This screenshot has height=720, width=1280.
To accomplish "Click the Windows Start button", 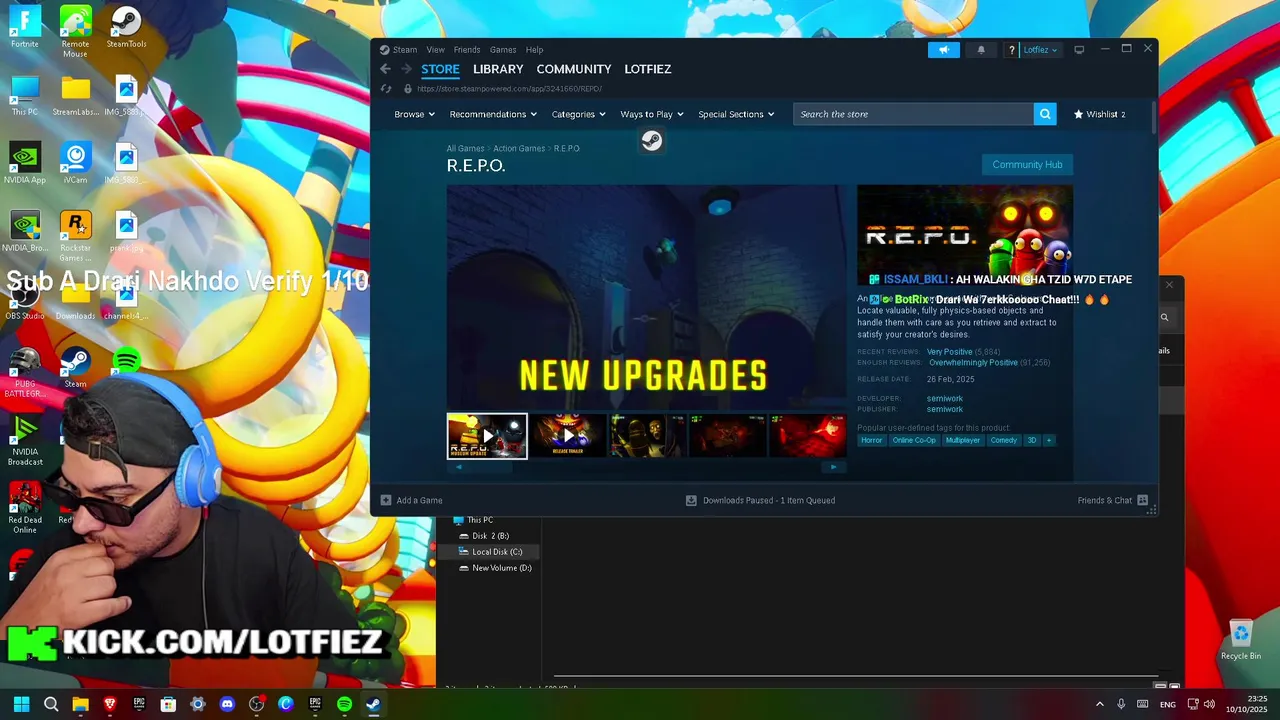I will [22, 704].
